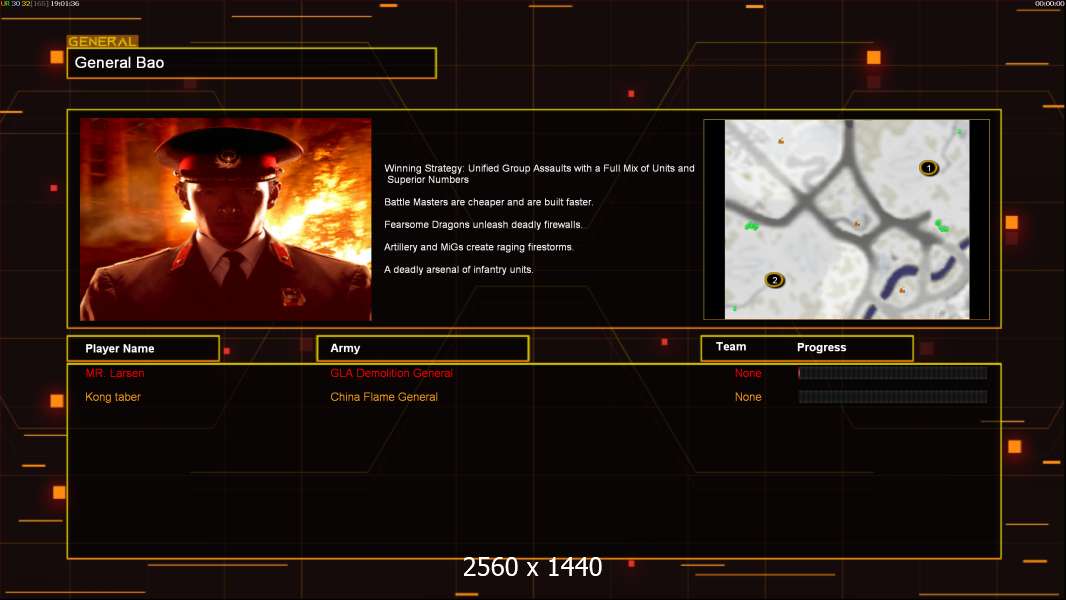Click deadly arsenal of infantry text line
Screen dimensions: 1066x600
459,269
